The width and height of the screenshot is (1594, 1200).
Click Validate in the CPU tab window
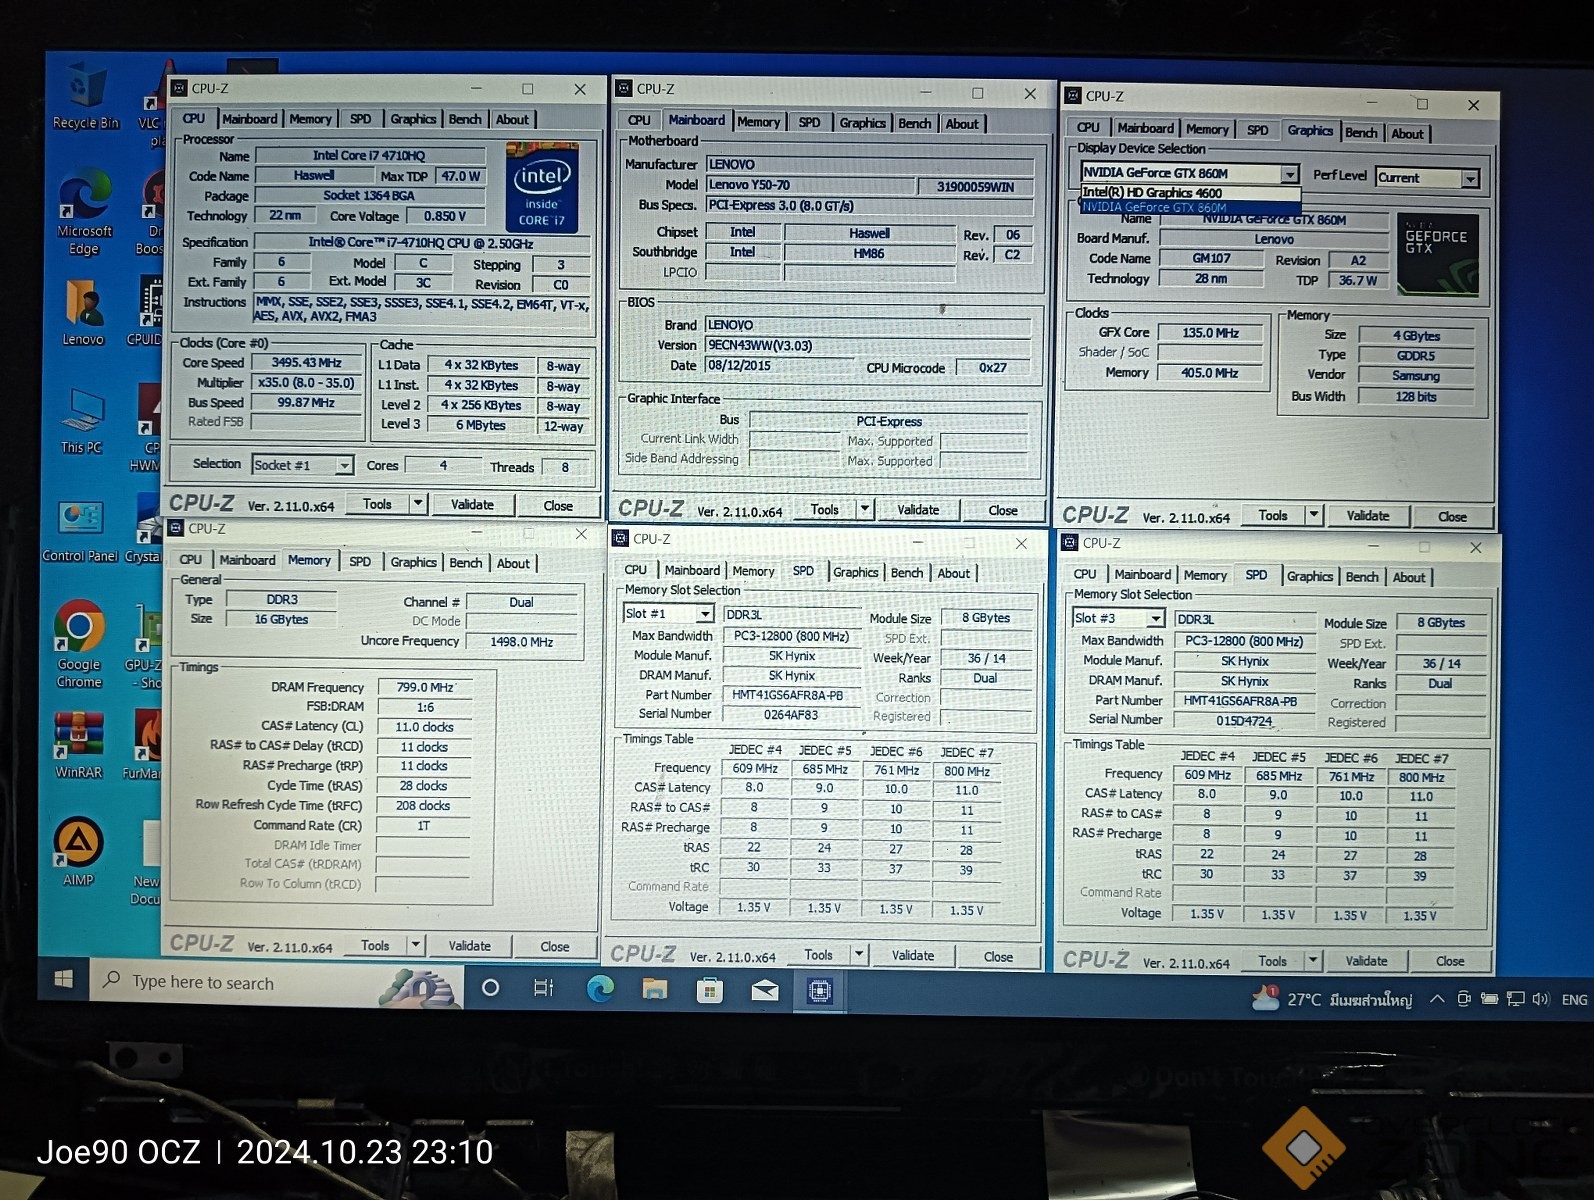coord(472,505)
